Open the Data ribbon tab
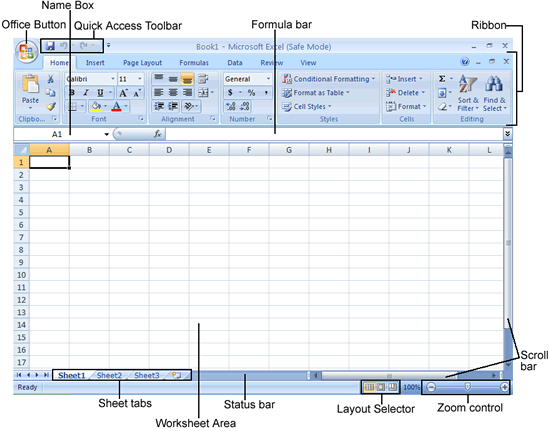The image size is (550, 431). click(x=235, y=63)
